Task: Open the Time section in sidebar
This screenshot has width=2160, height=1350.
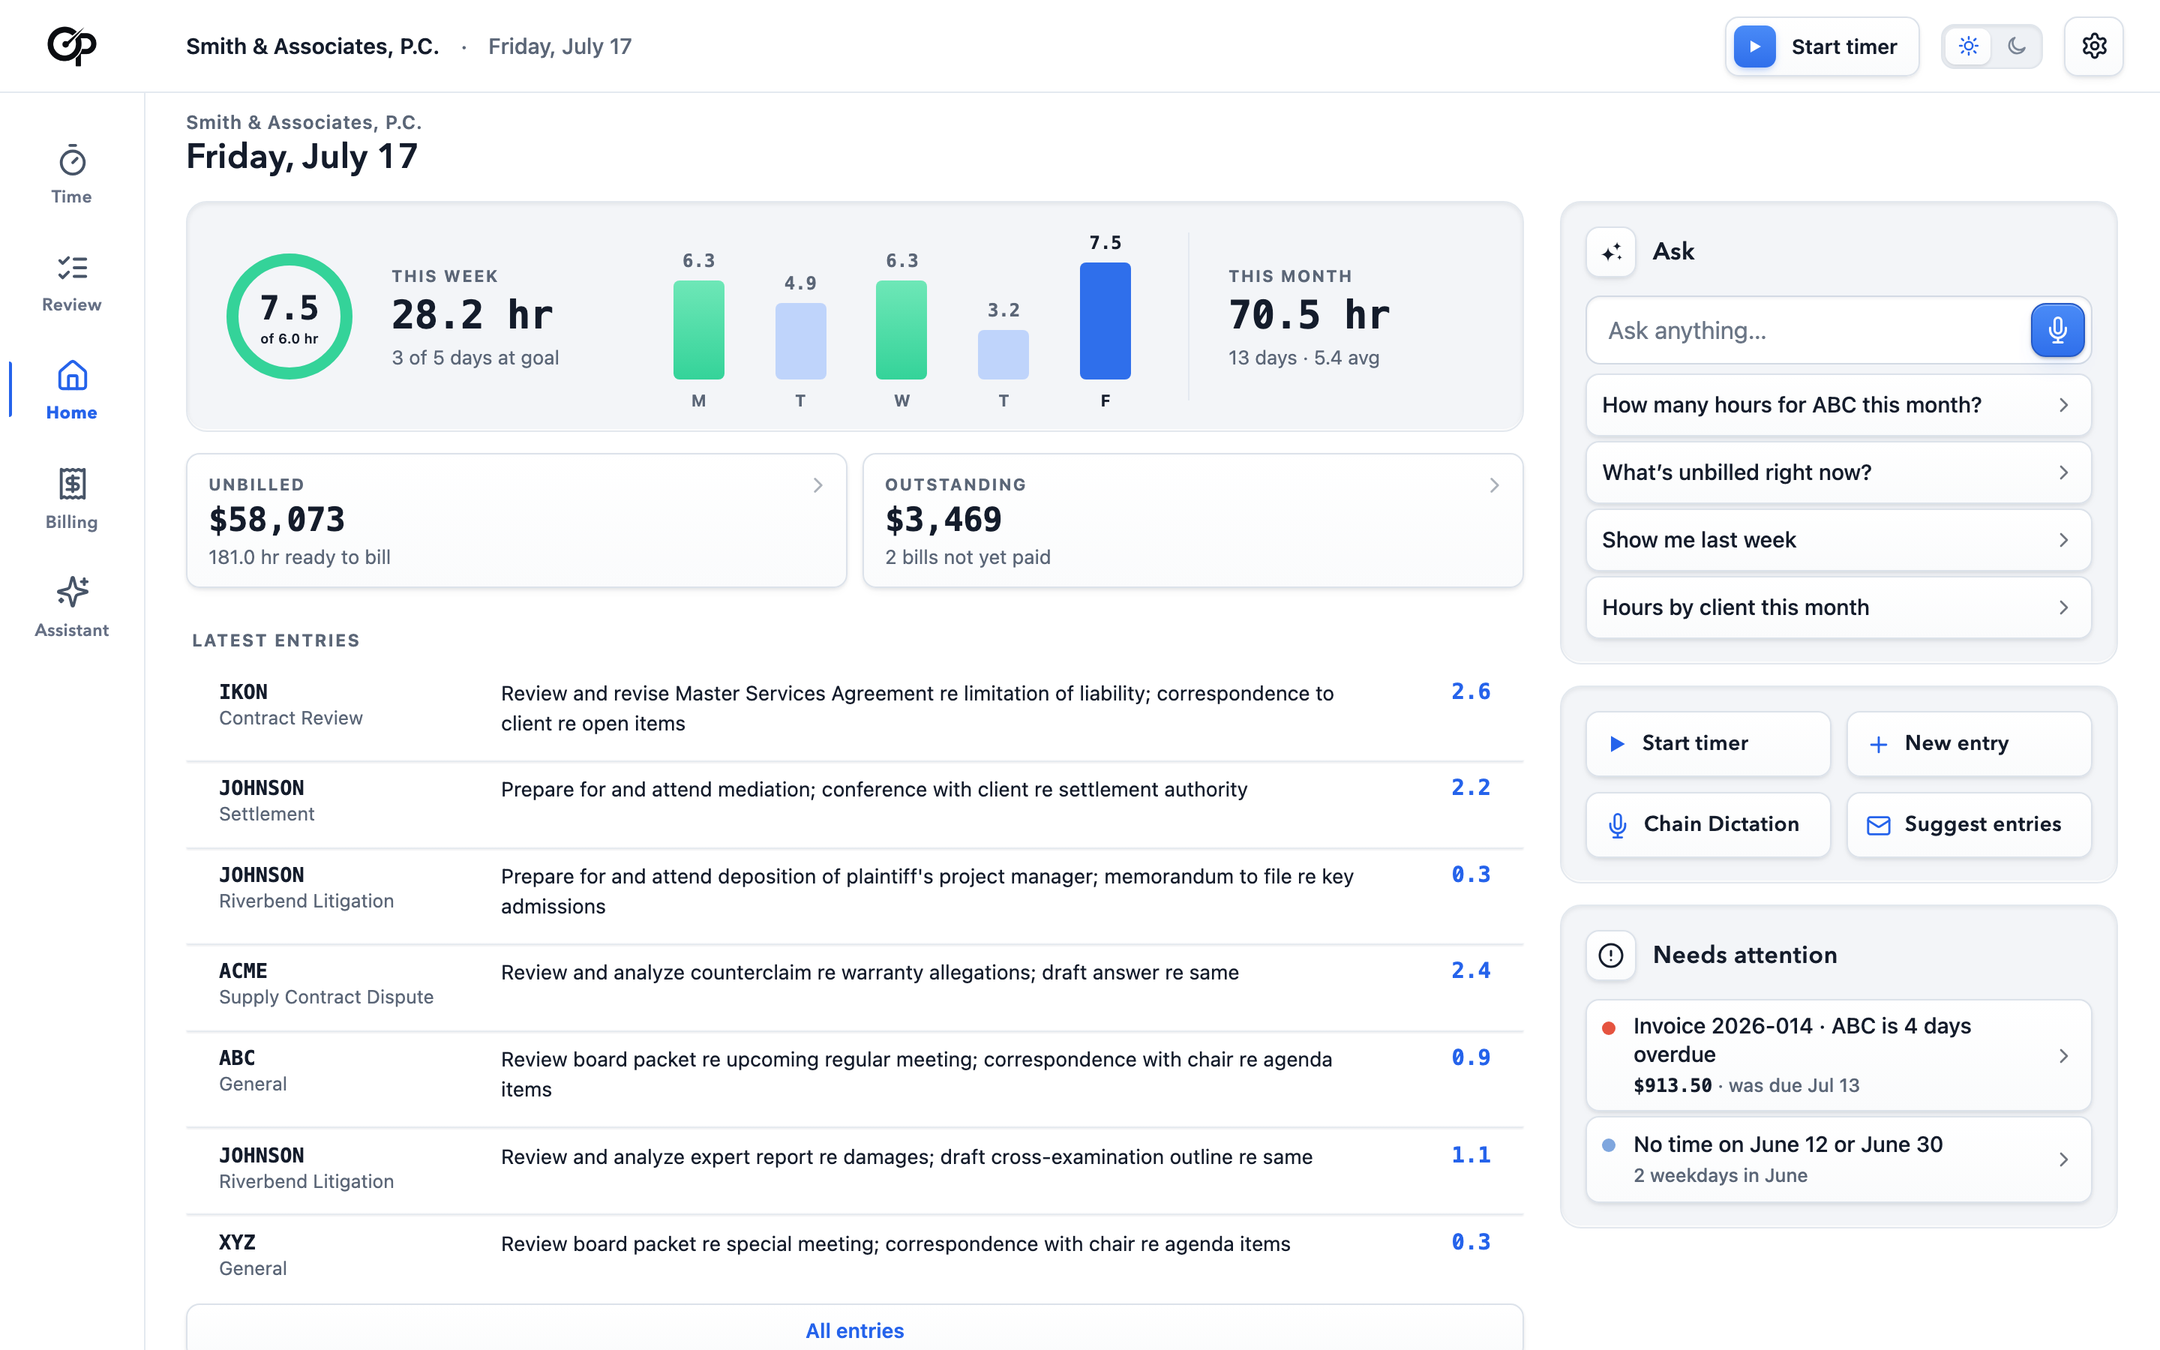Action: 72,175
